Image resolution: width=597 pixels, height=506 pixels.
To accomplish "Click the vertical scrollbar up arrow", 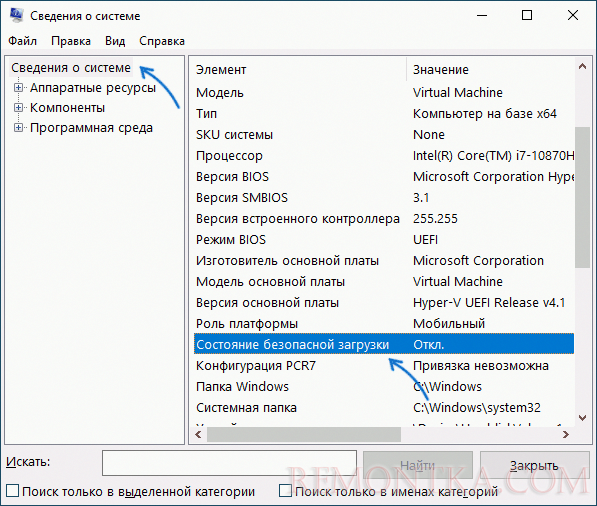I will 582,66.
